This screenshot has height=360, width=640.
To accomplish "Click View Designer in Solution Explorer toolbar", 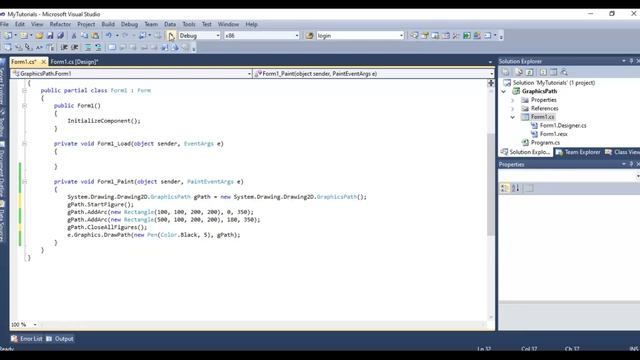I will pyautogui.click(x=553, y=72).
